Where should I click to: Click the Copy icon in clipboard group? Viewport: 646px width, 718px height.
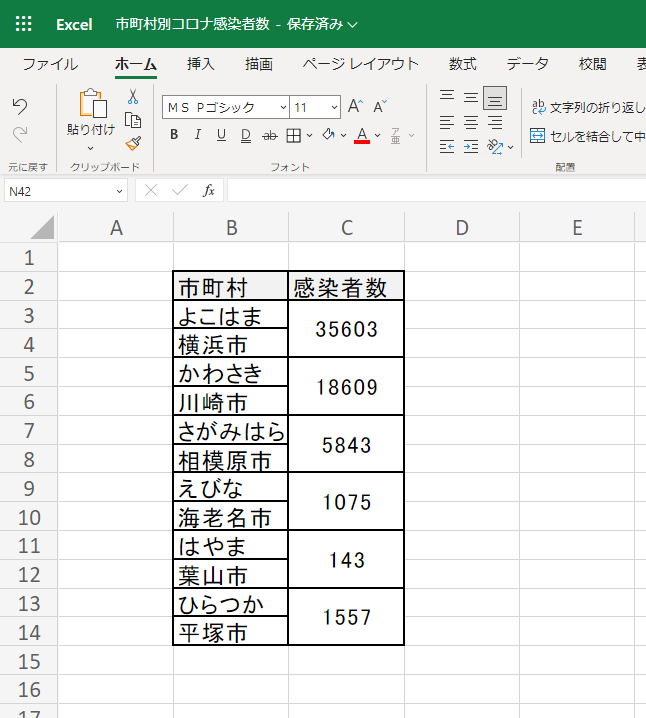click(132, 120)
